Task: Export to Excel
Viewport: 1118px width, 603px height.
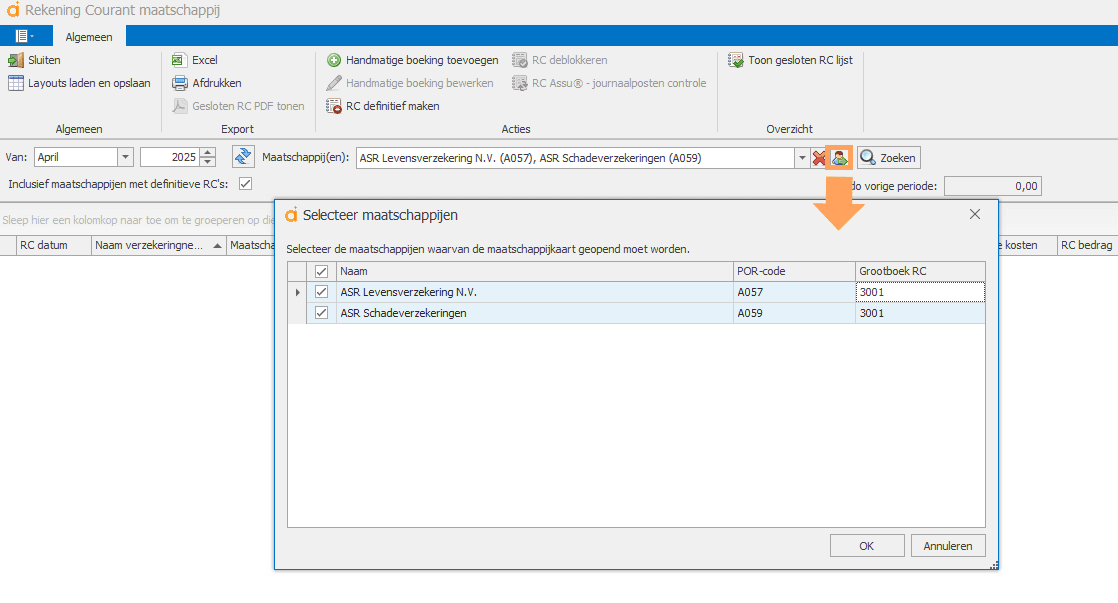Action: [x=195, y=61]
